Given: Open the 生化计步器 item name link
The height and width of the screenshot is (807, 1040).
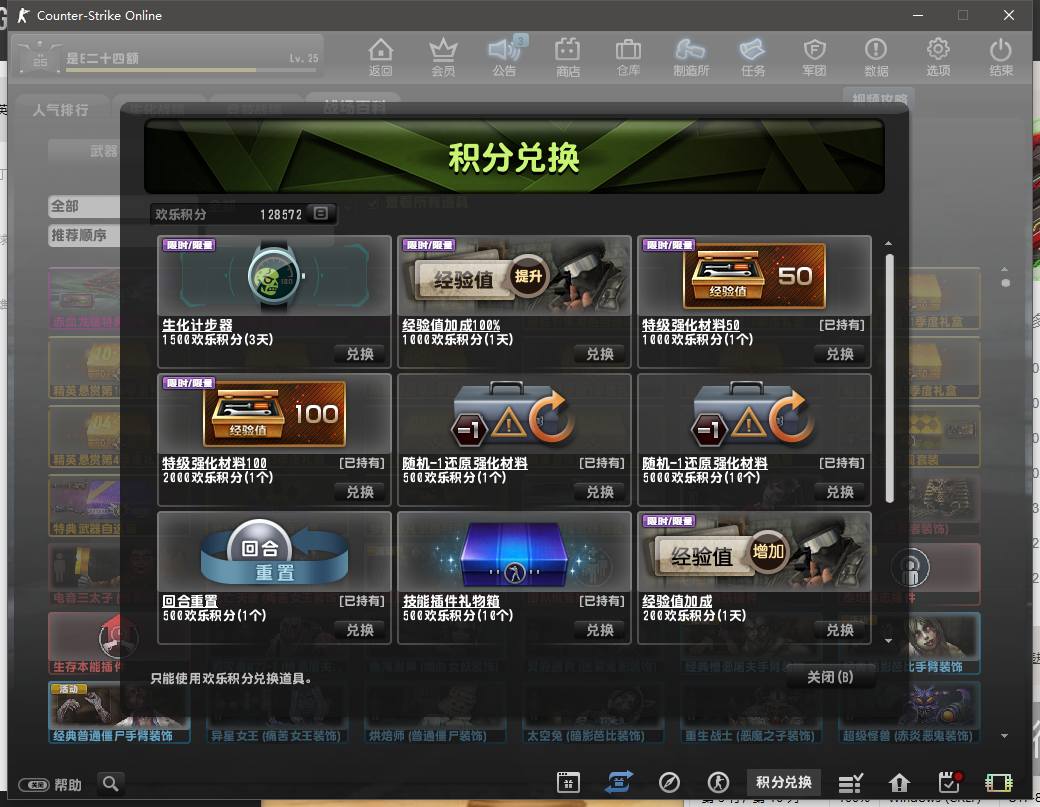Looking at the screenshot, I should pos(198,325).
